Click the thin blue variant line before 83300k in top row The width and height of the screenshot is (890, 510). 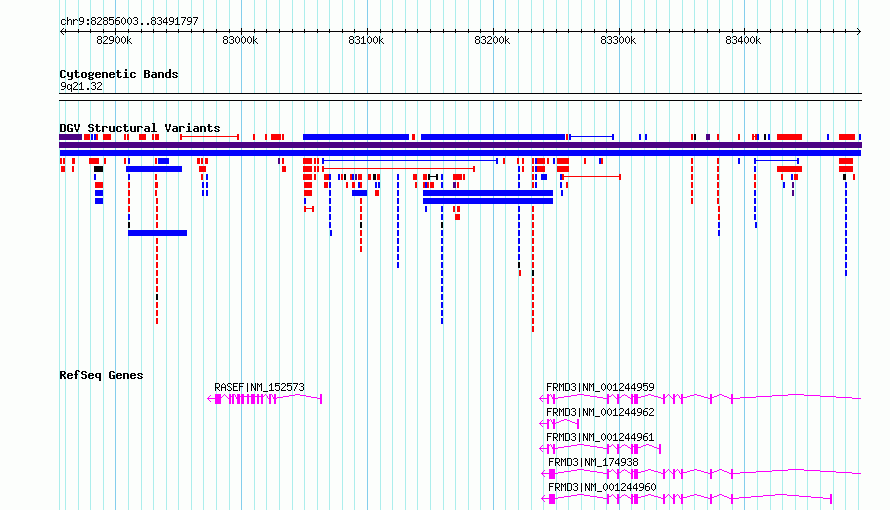(591, 137)
